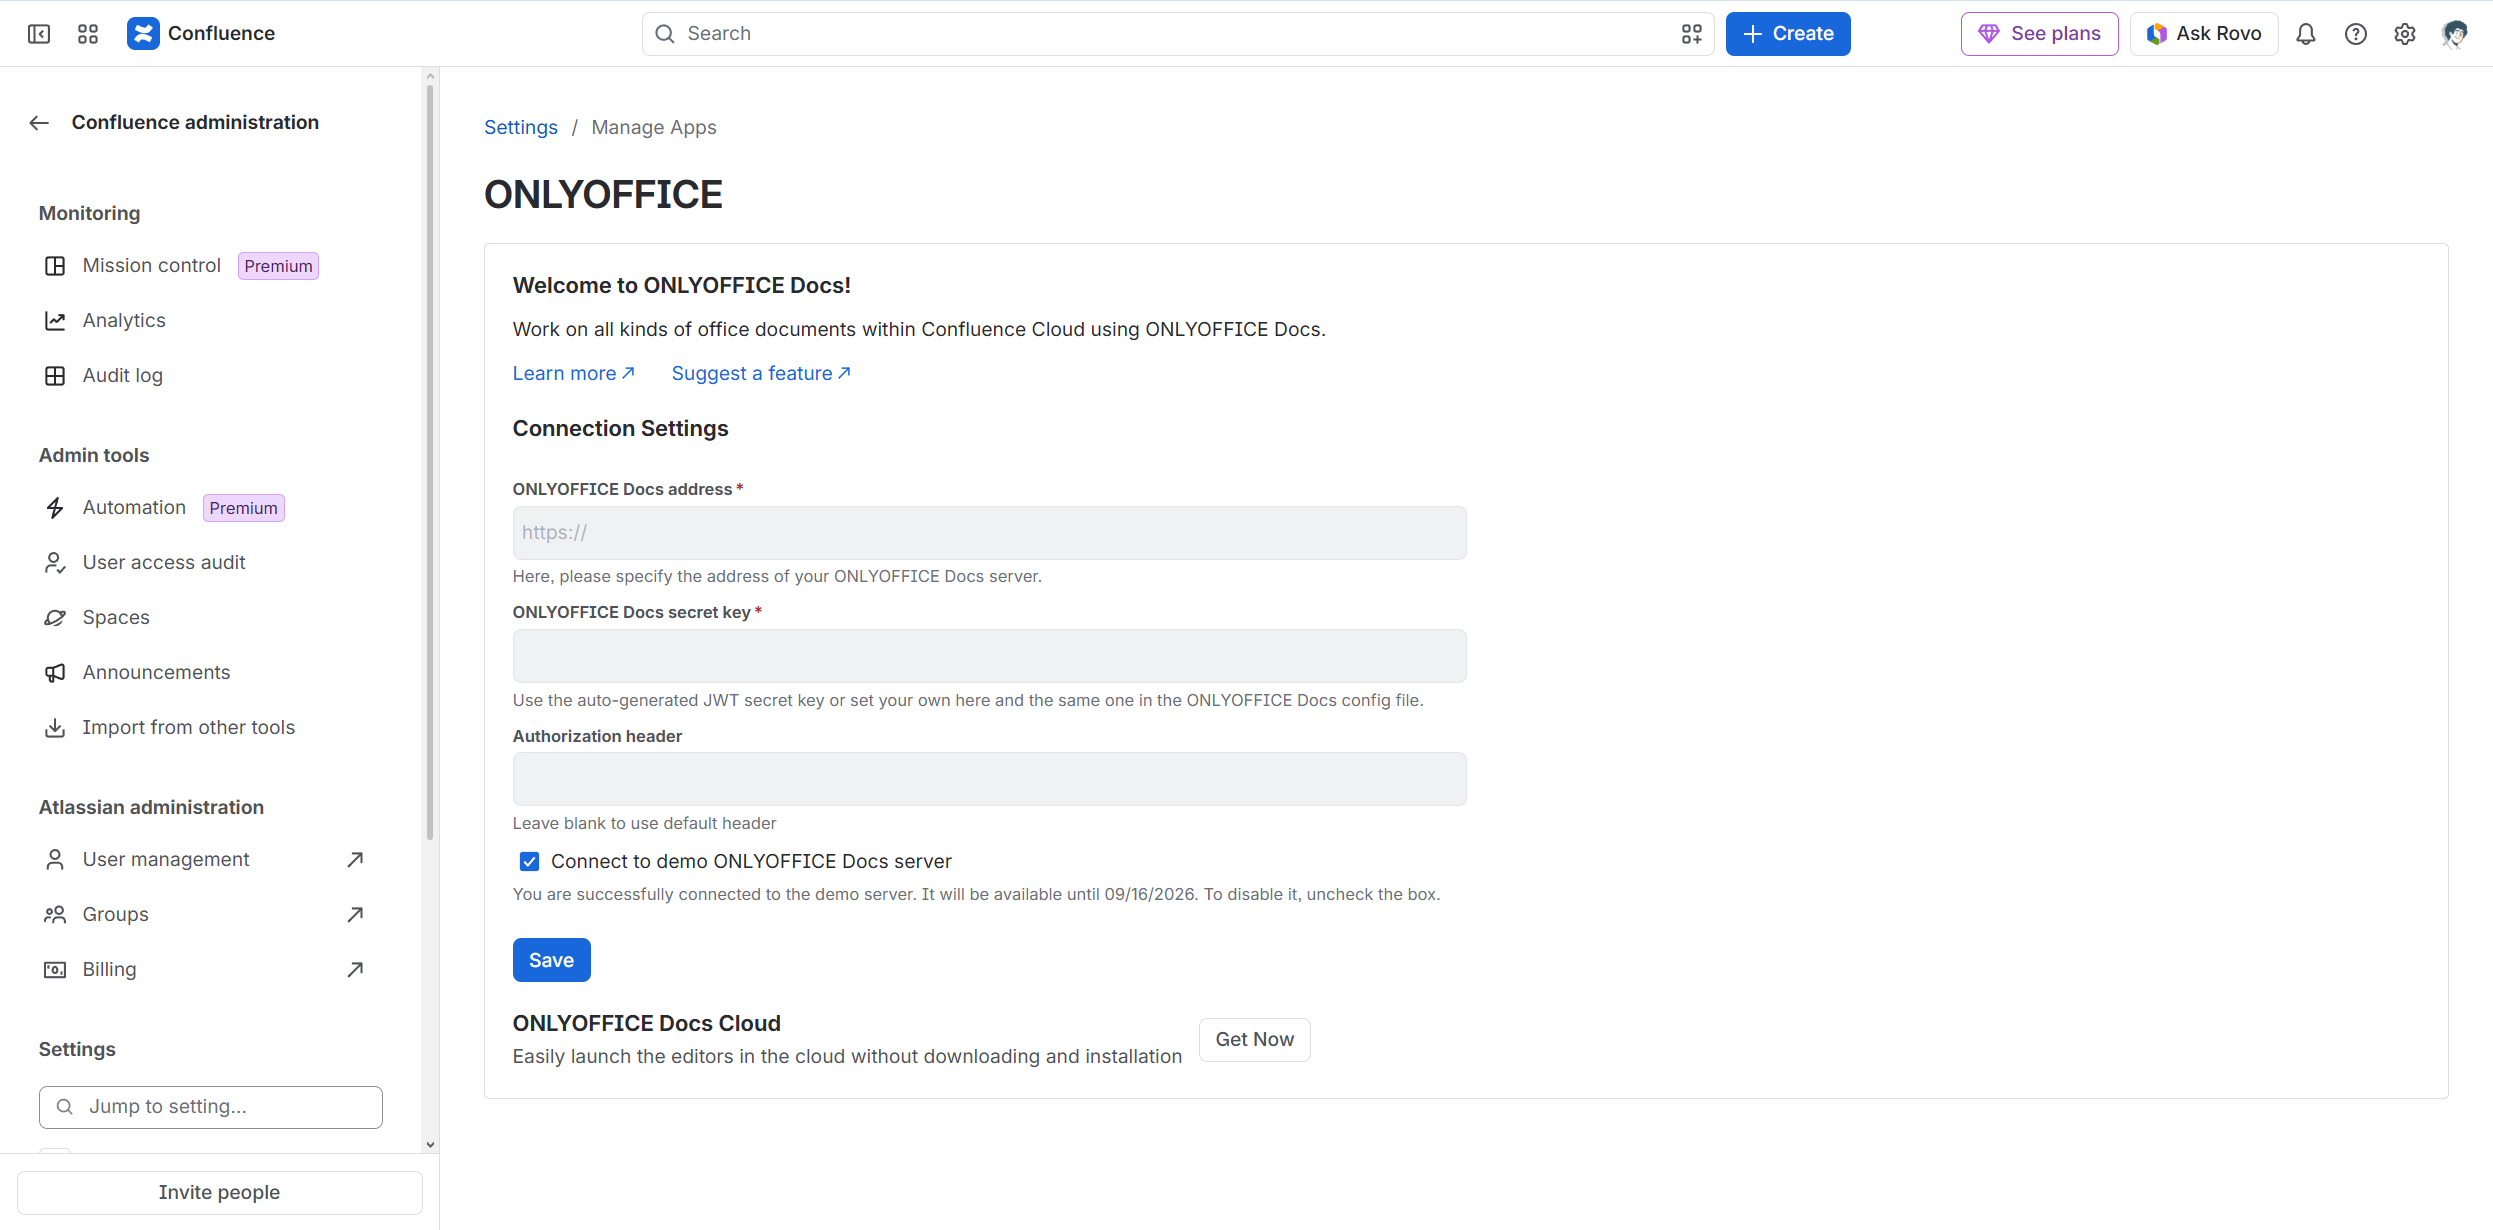
Task: Click the Groups people icon
Action: pyautogui.click(x=55, y=915)
